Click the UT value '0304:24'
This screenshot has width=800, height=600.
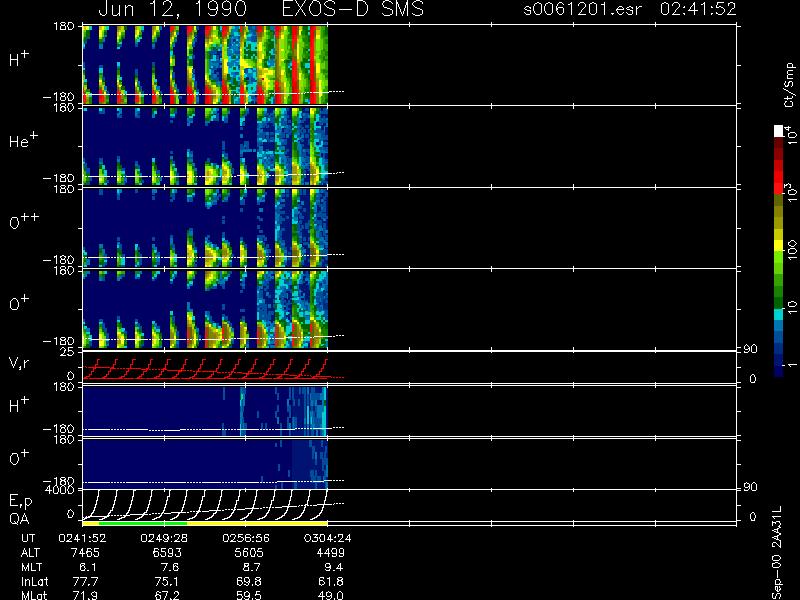tap(328, 538)
